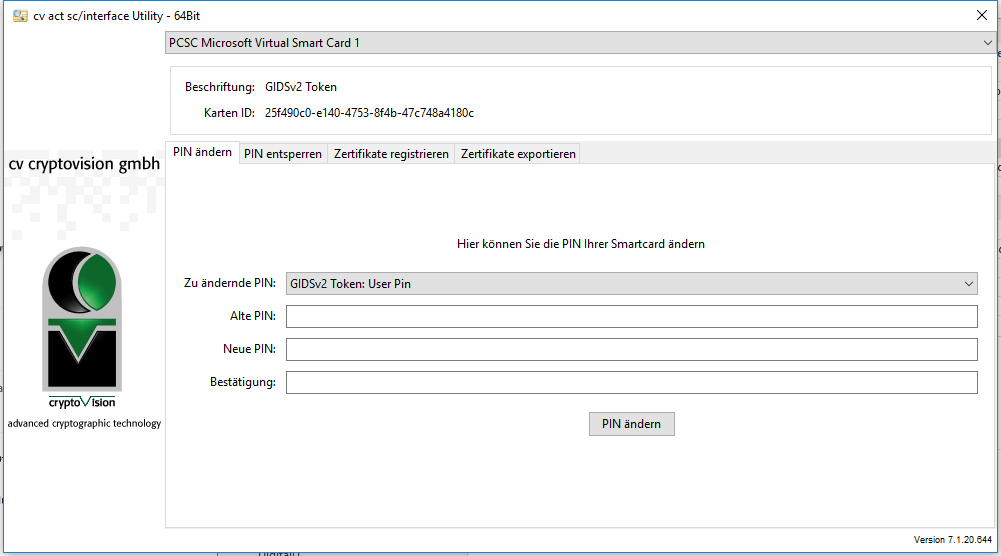Click the cryptovision logo image
Viewport: 1001px width, 556px height.
83,327
